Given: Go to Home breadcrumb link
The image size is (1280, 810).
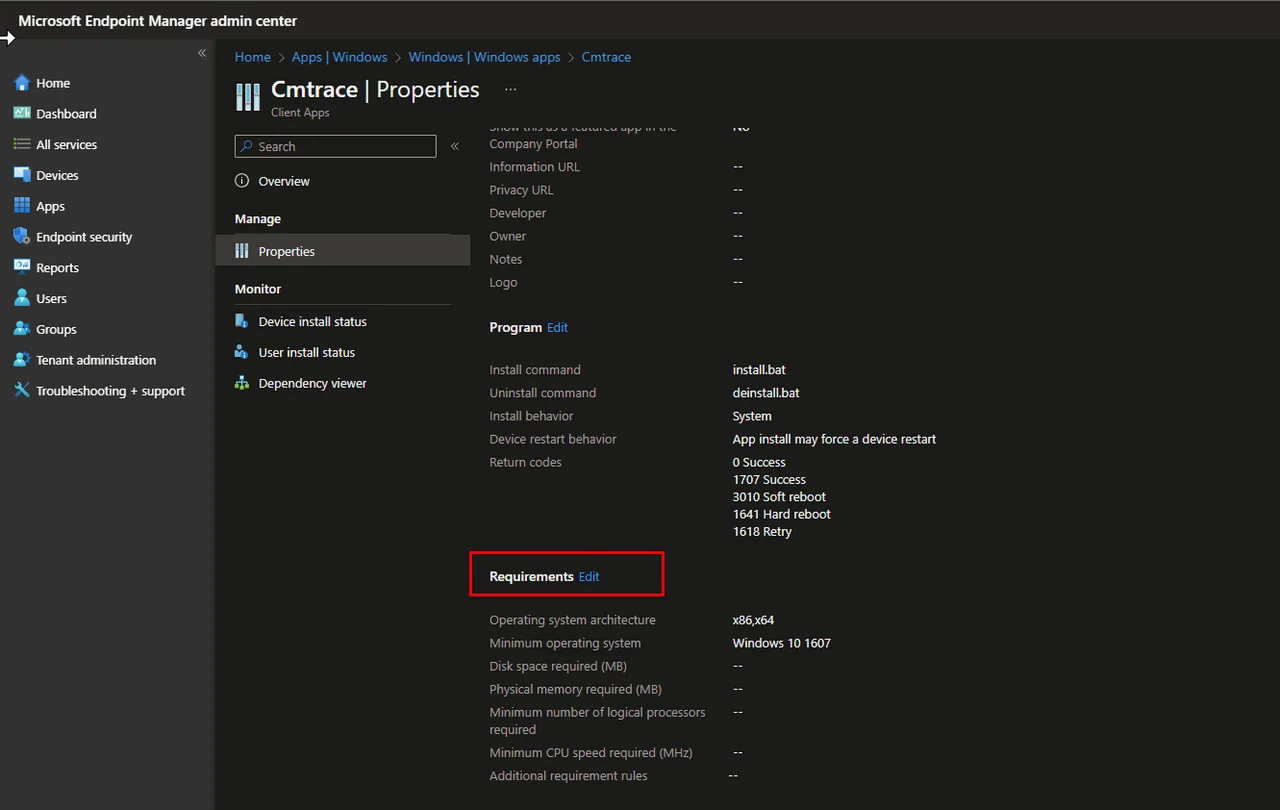Looking at the screenshot, I should point(253,57).
